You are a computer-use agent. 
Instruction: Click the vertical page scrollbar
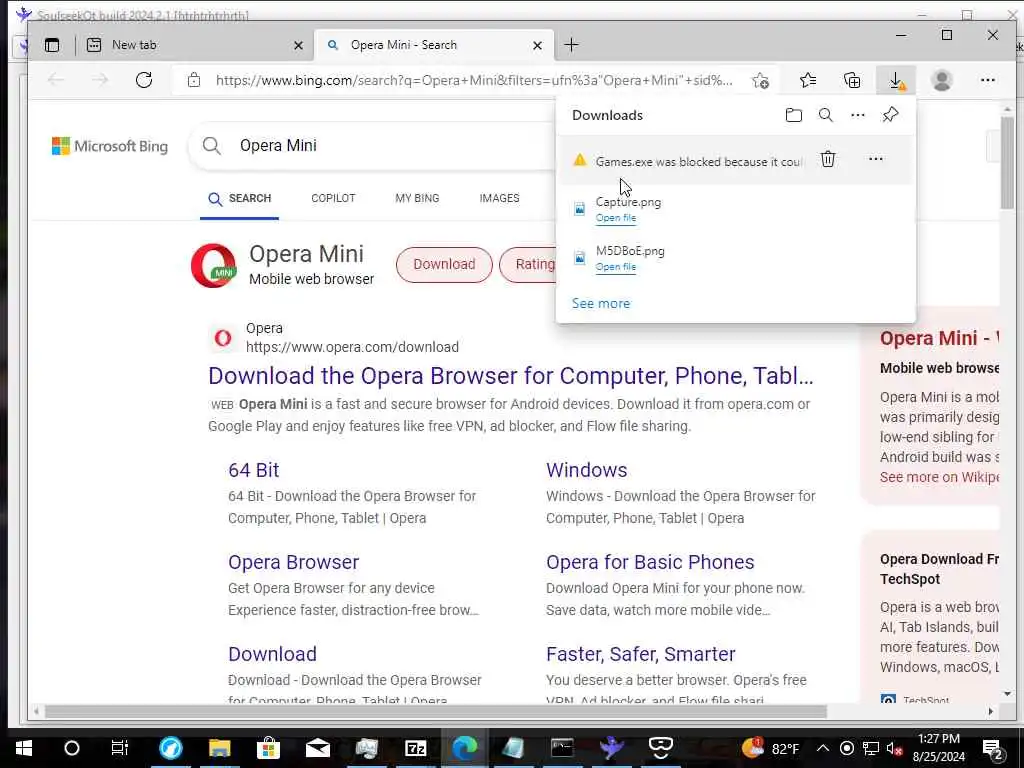coord(1007,163)
